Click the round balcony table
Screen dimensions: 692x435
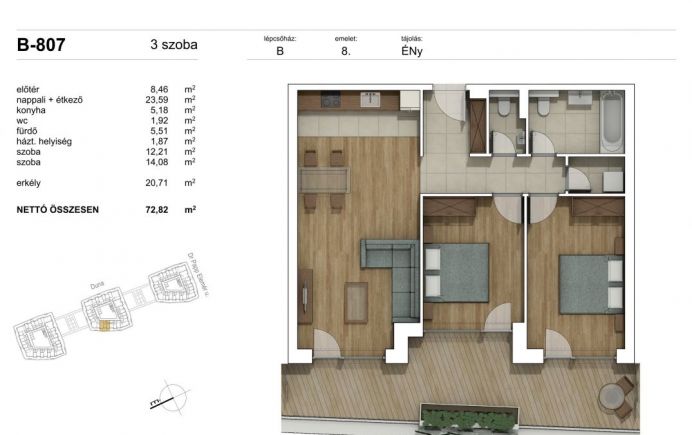click(x=612, y=397)
